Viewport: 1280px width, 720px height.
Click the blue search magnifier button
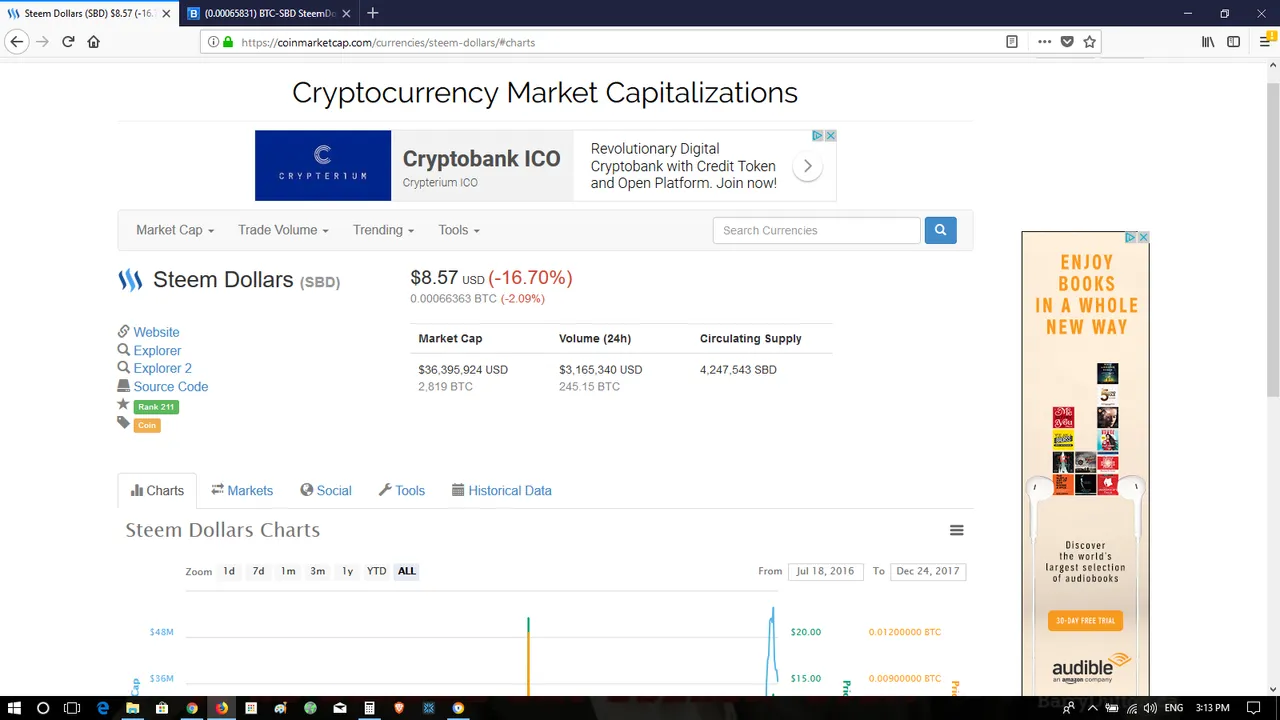tap(940, 230)
